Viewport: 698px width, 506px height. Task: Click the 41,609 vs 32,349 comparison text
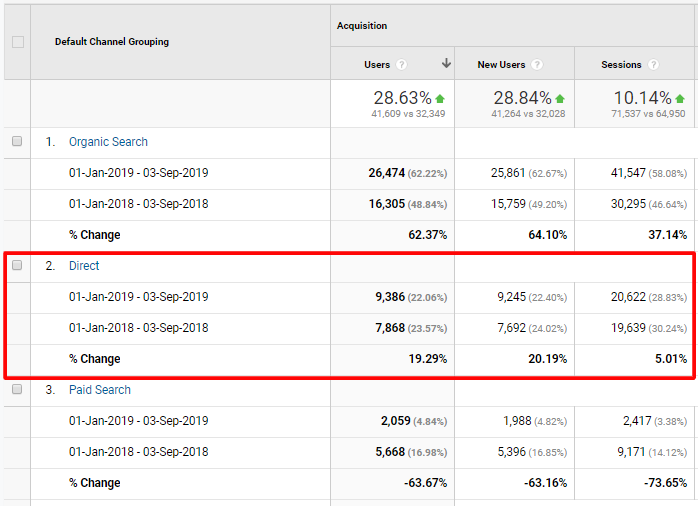(408, 114)
